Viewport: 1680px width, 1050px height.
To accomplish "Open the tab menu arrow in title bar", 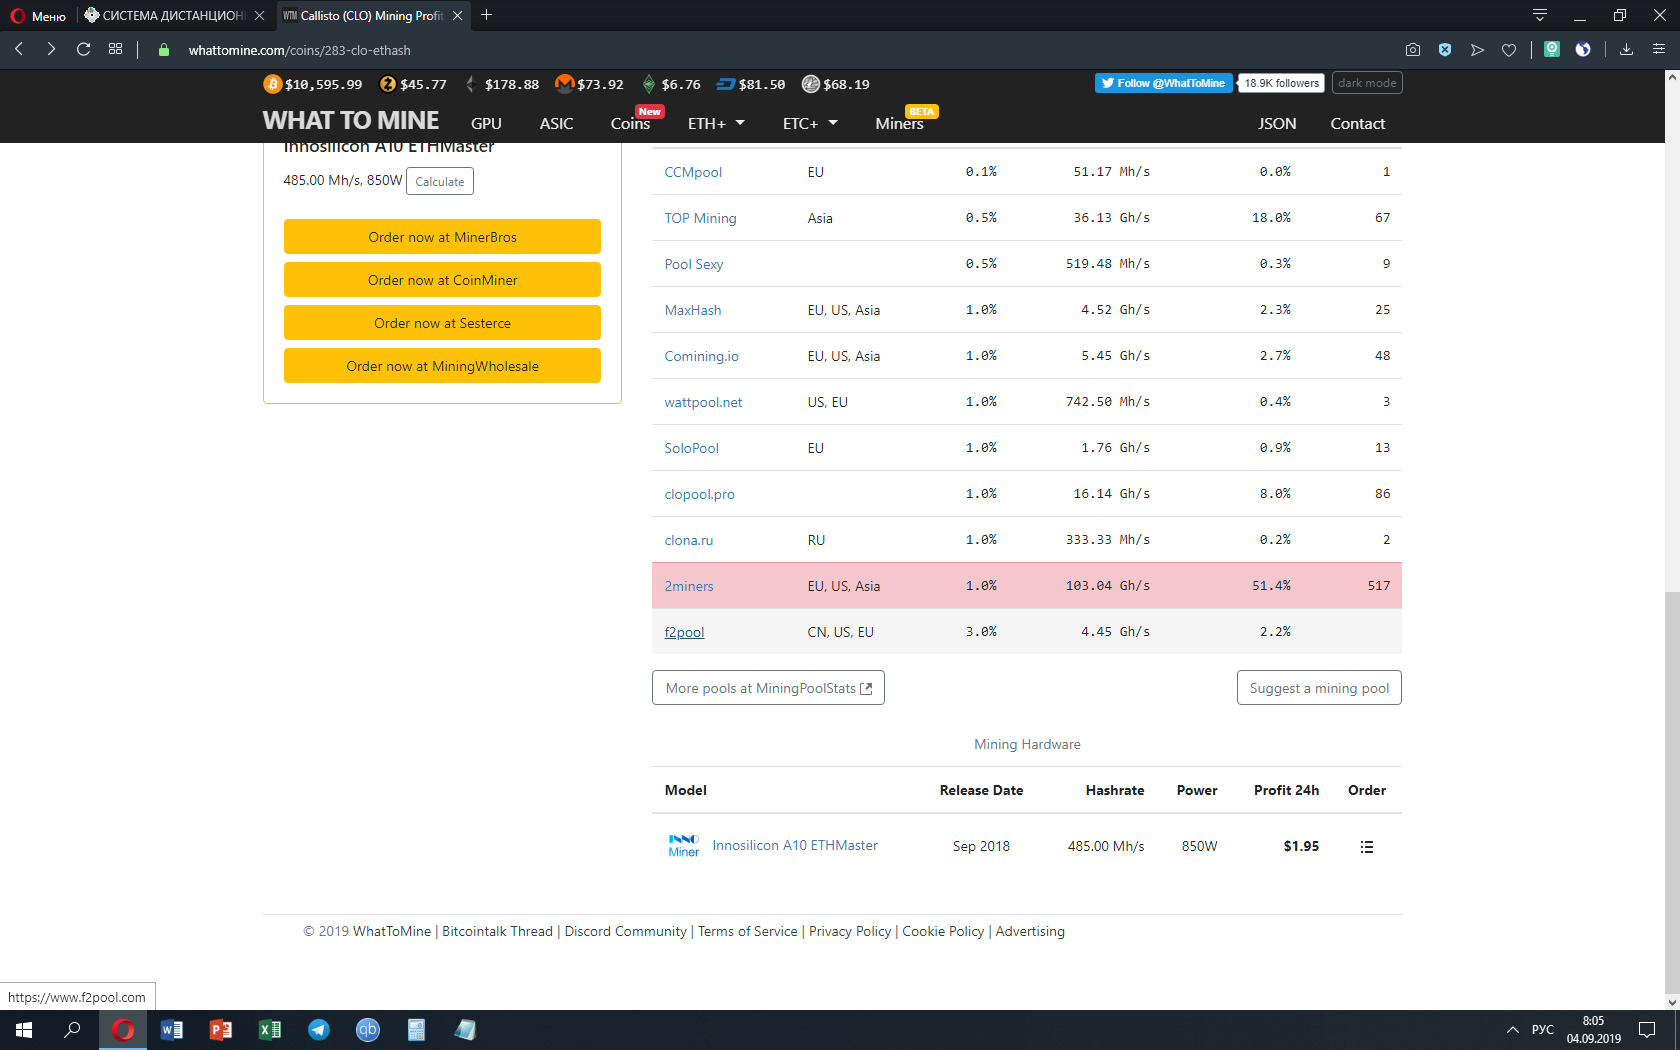I will tap(1540, 15).
